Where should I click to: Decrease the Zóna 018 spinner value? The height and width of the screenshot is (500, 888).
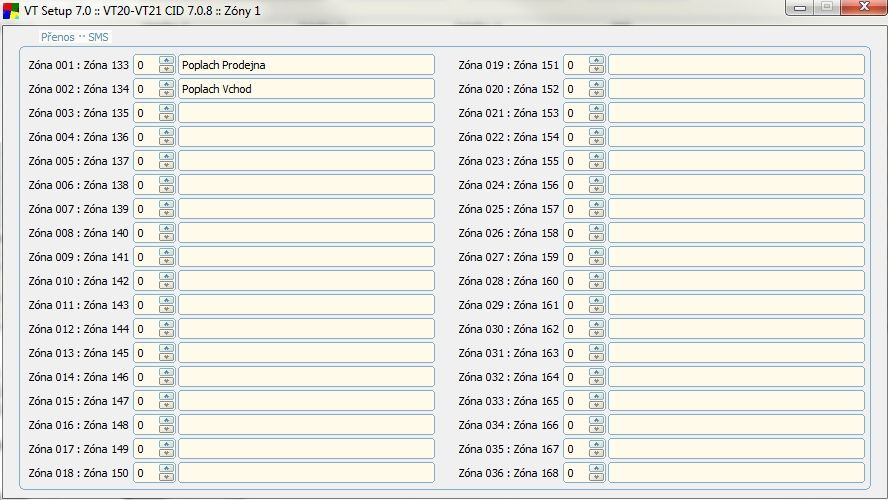pyautogui.click(x=167, y=477)
